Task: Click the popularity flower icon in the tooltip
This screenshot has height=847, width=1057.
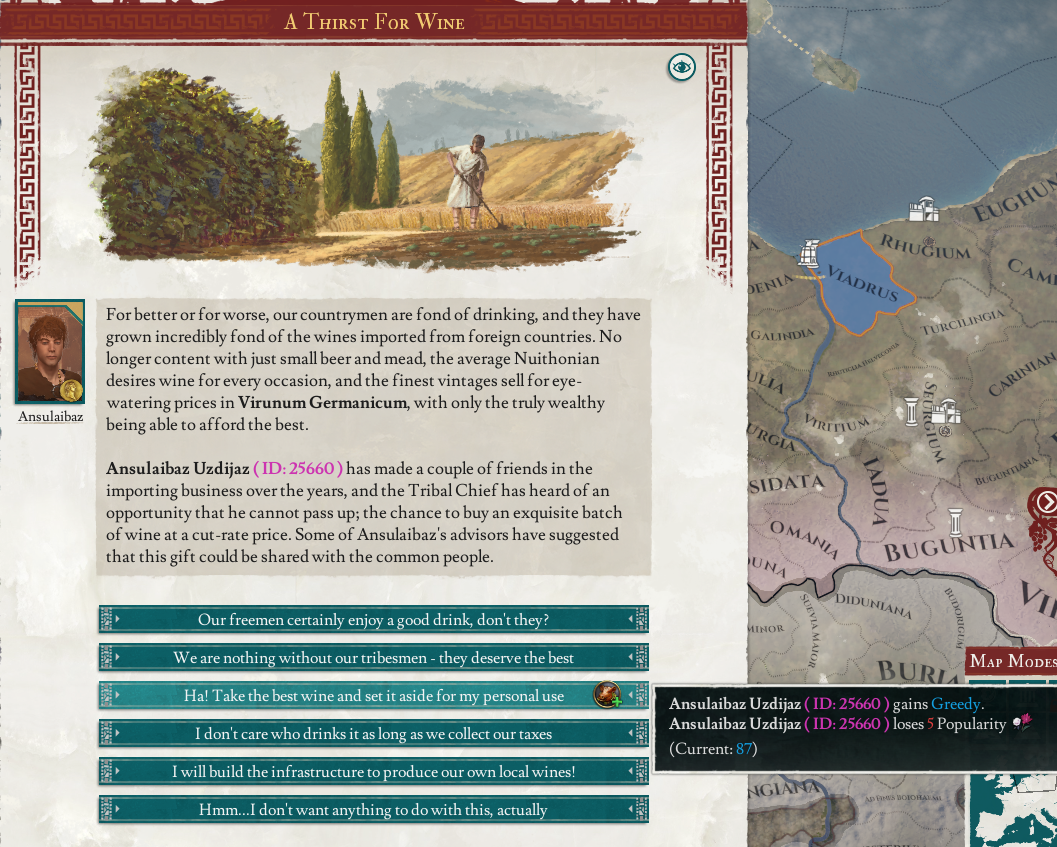Action: tap(1022, 724)
